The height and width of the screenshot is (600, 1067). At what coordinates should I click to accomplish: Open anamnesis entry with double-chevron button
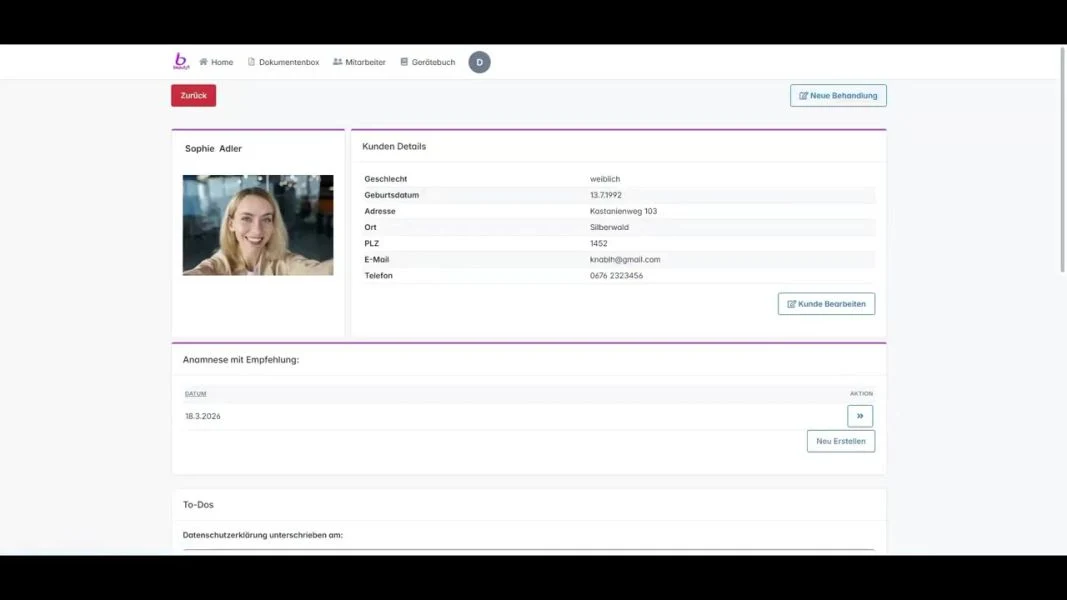click(860, 416)
